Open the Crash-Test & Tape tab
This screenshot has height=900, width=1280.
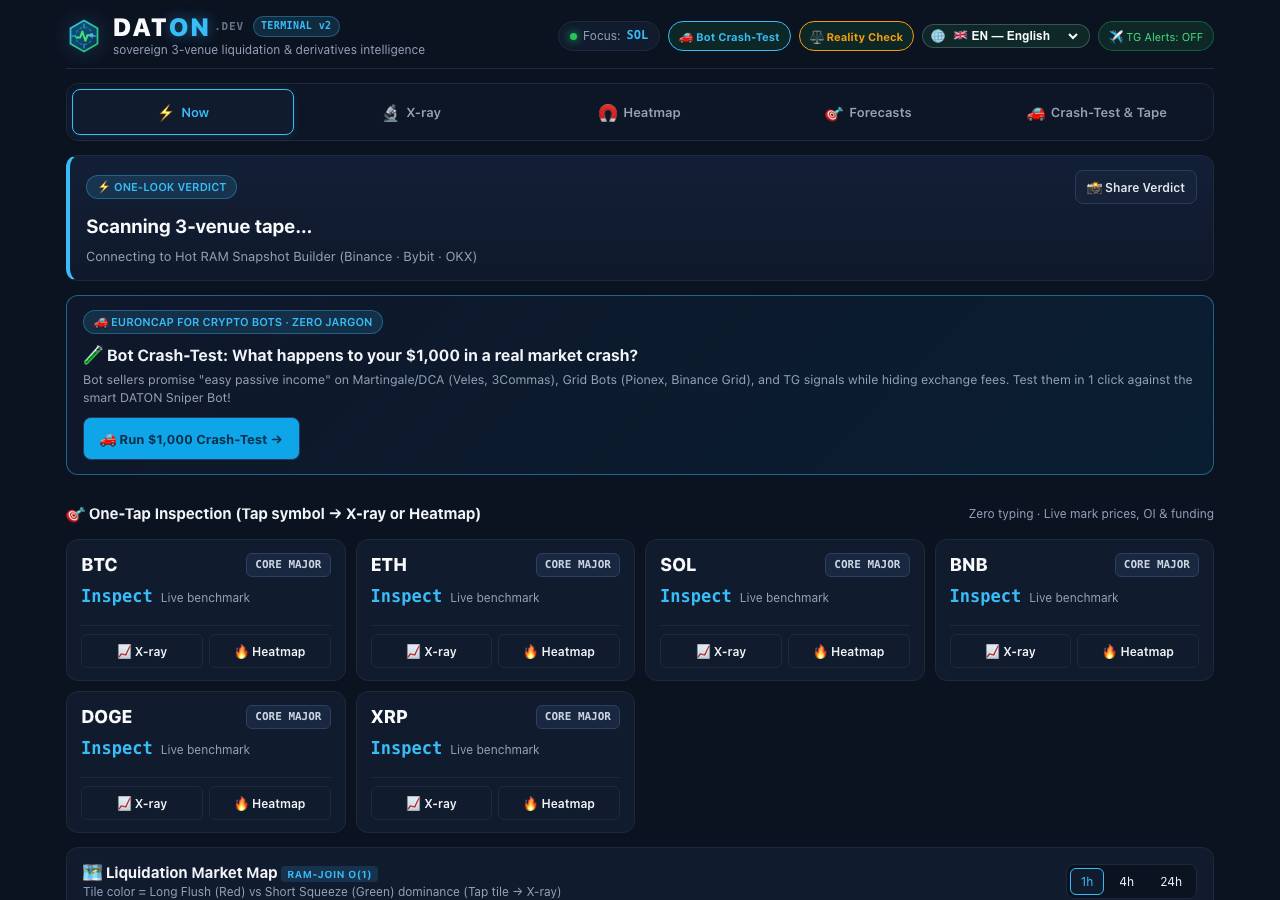click(x=1096, y=112)
